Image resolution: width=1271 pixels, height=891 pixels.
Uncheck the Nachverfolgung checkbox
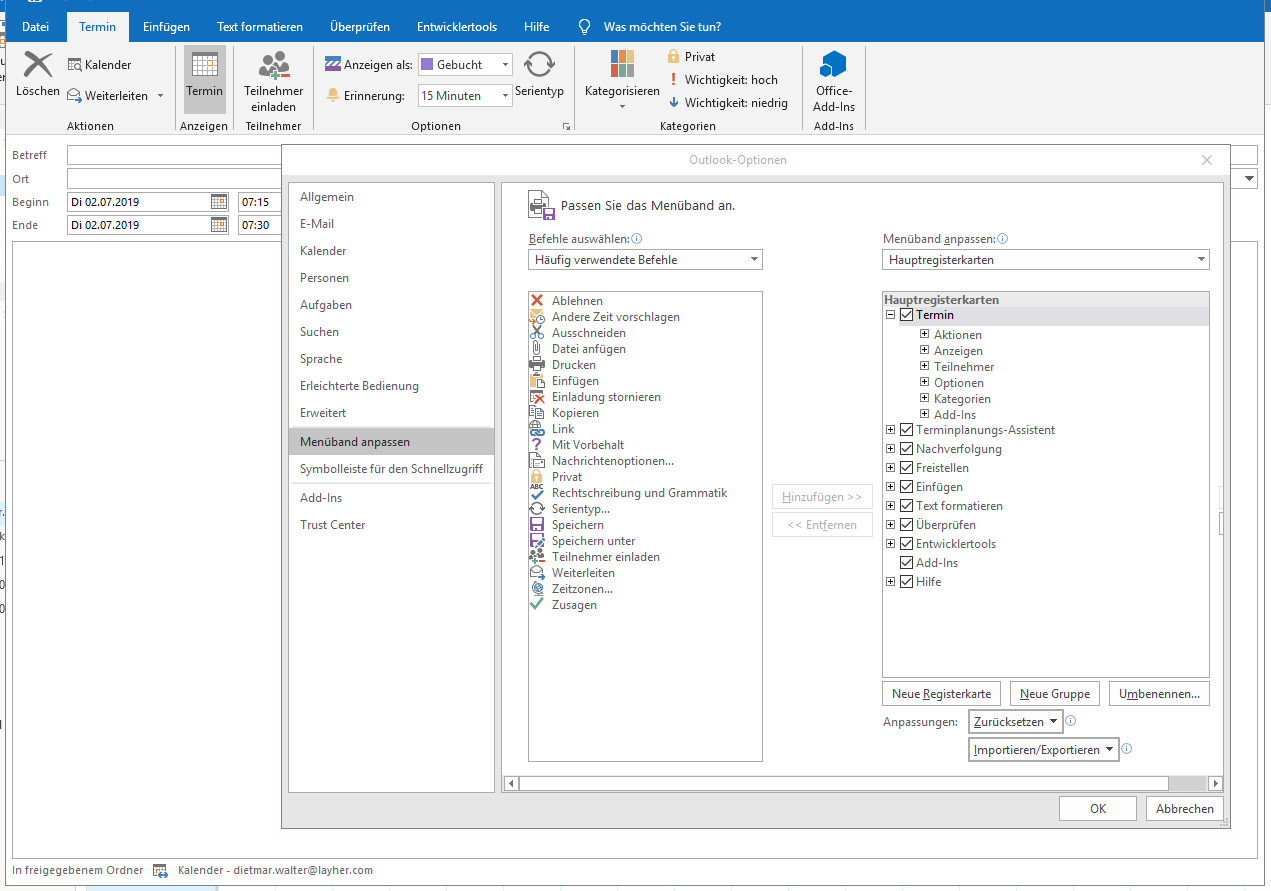click(907, 449)
